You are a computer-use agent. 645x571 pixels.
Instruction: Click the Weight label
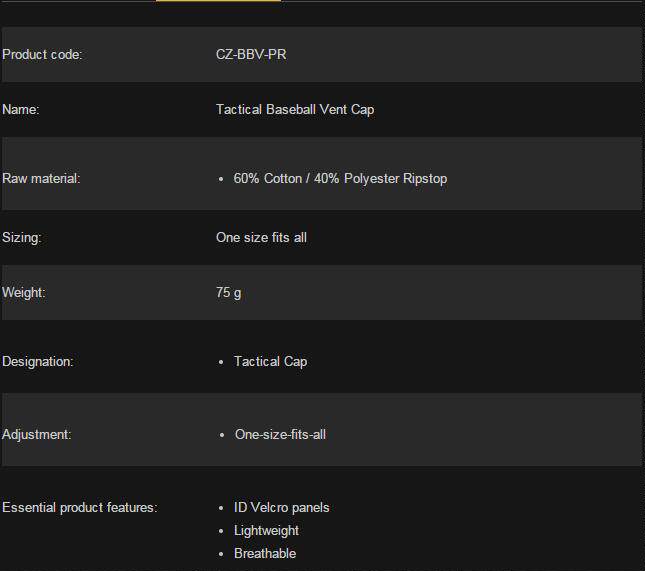coord(24,293)
